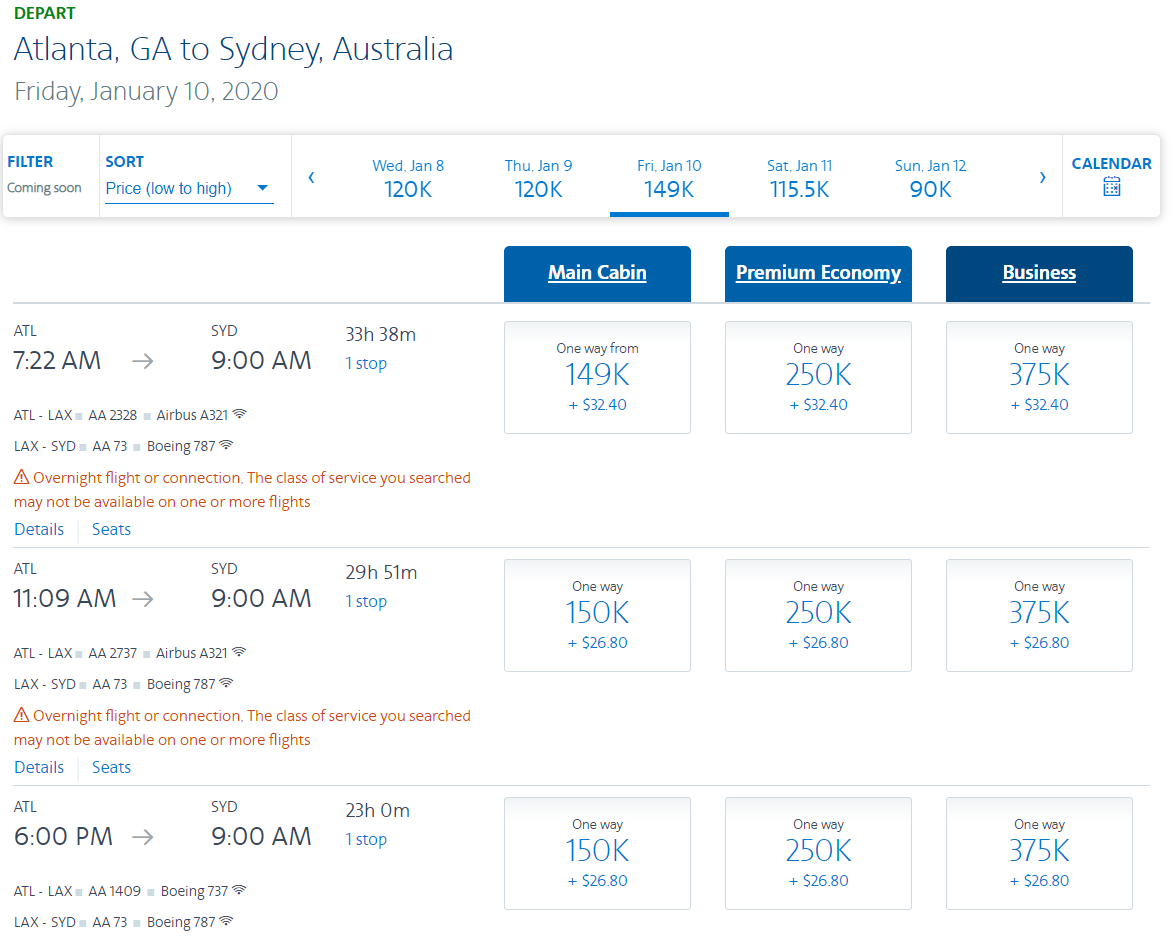The width and height of the screenshot is (1176, 944).
Task: Sort by Main Cabin column header
Action: (597, 273)
